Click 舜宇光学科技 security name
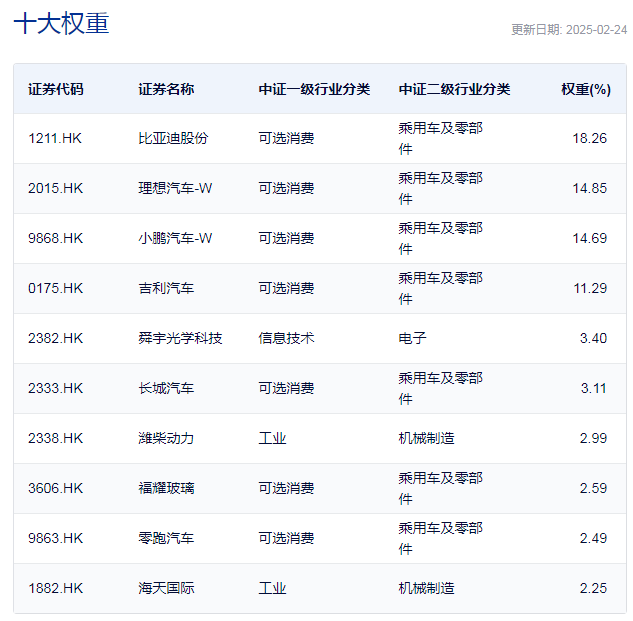 click(180, 338)
